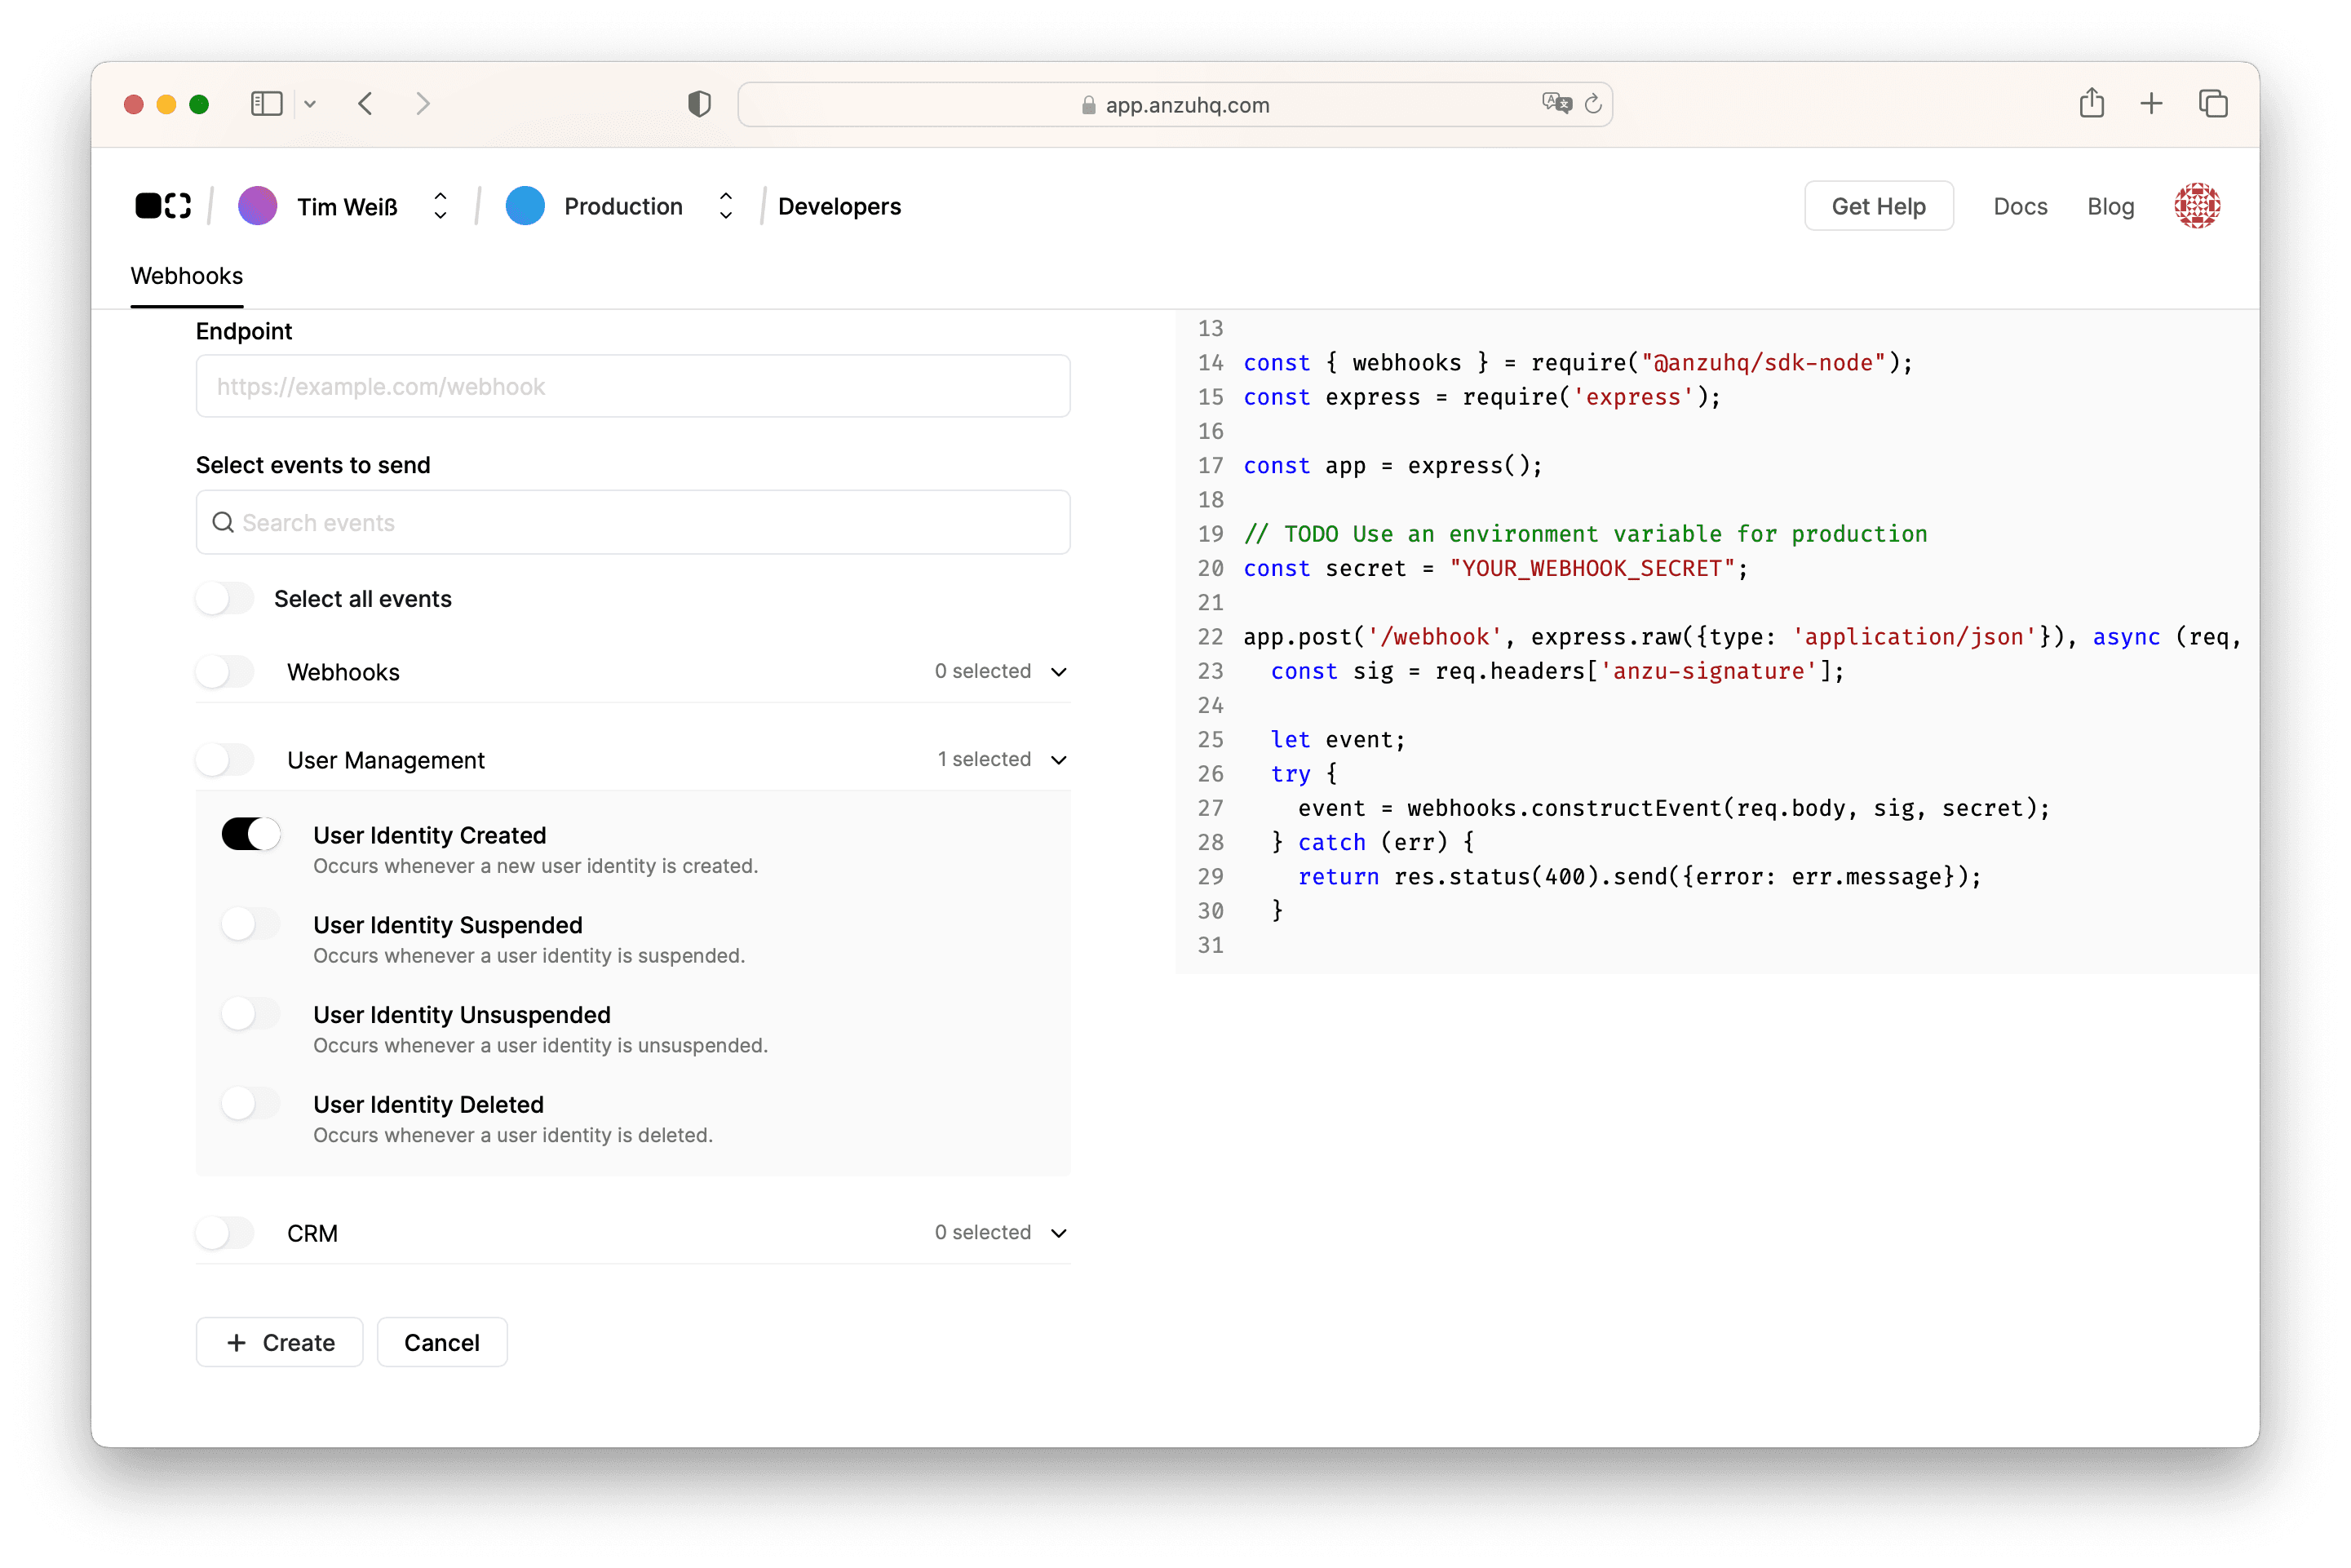Click the Safari share icon
The height and width of the screenshot is (1568, 2351).
point(2092,102)
